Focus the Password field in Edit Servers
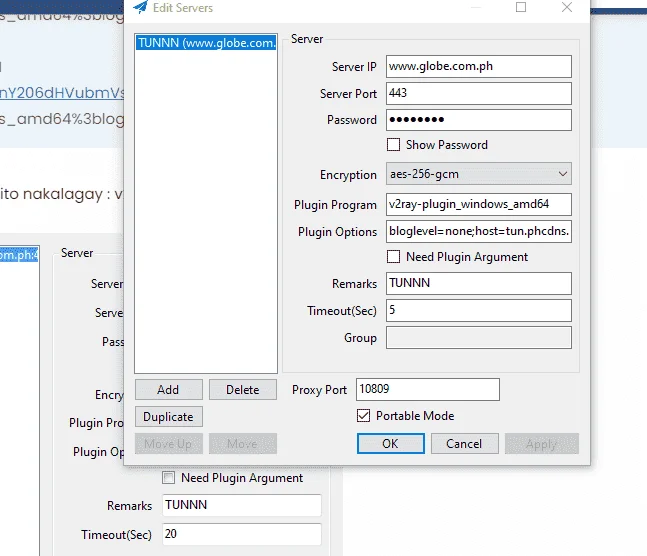 (479, 120)
